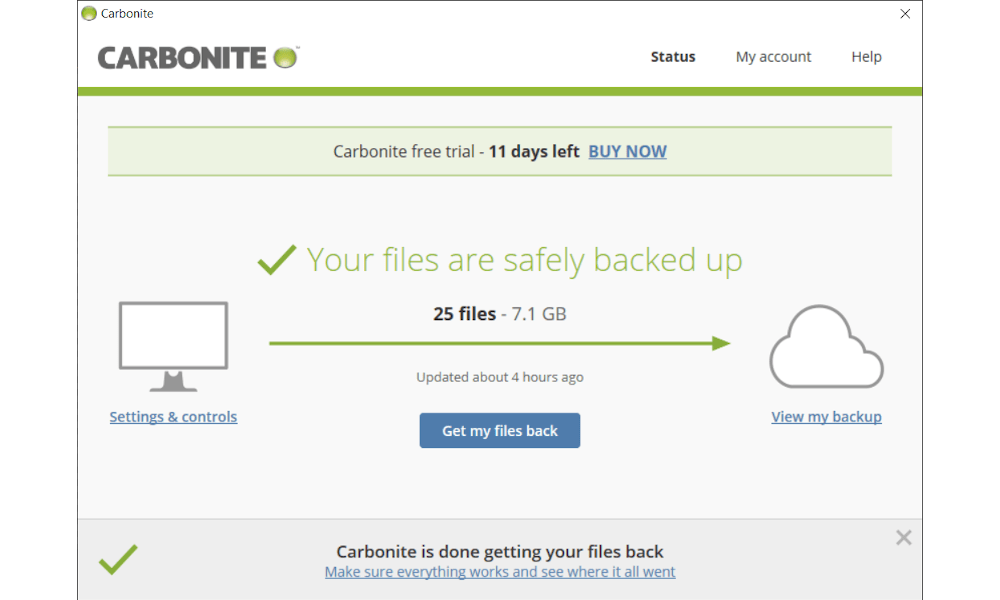Close the Carbonite window

[x=905, y=13]
